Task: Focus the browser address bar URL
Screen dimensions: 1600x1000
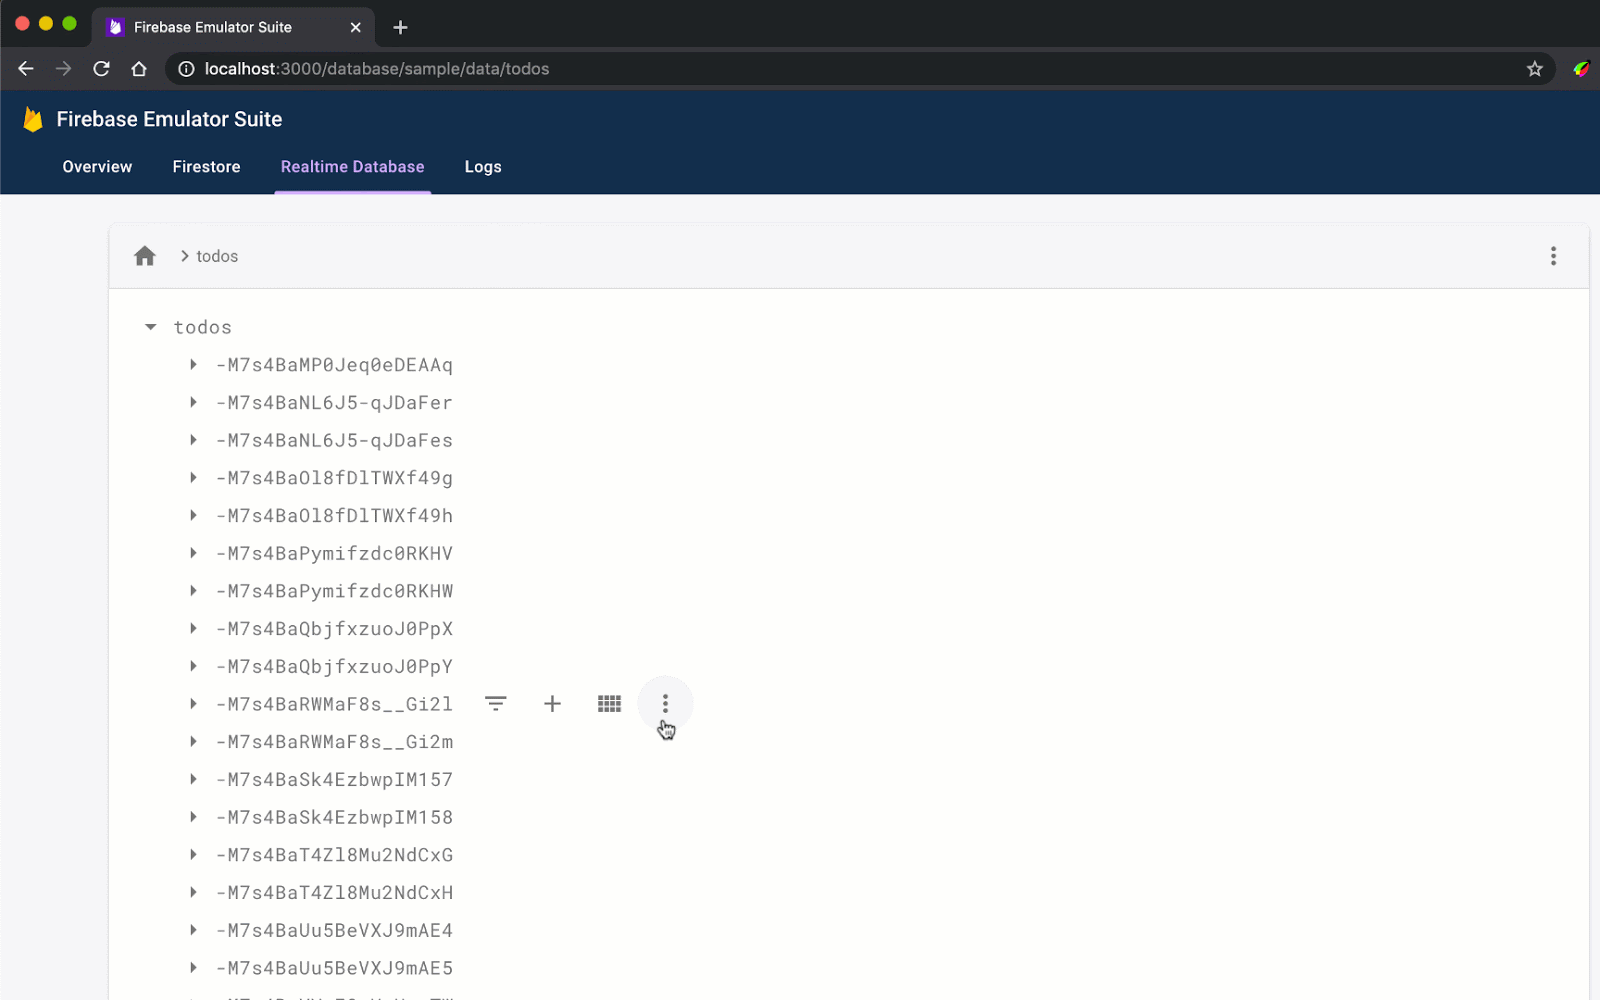Action: (377, 69)
